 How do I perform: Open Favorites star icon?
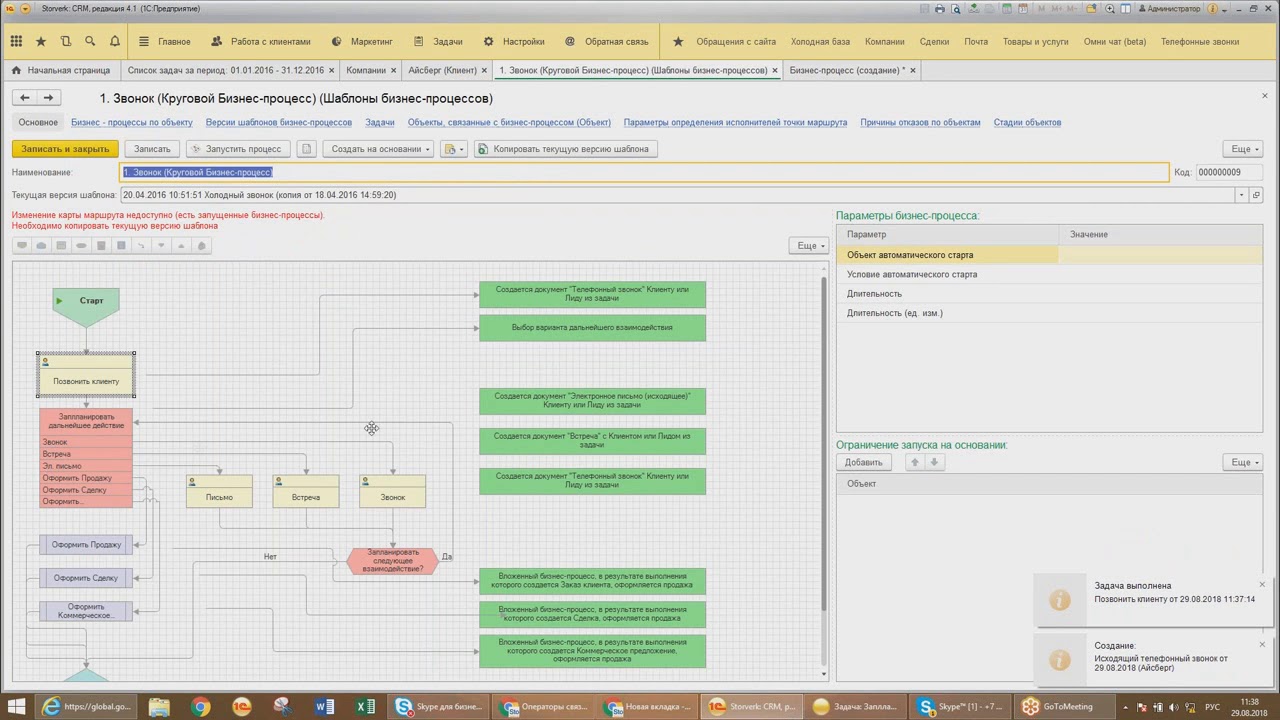click(x=41, y=42)
